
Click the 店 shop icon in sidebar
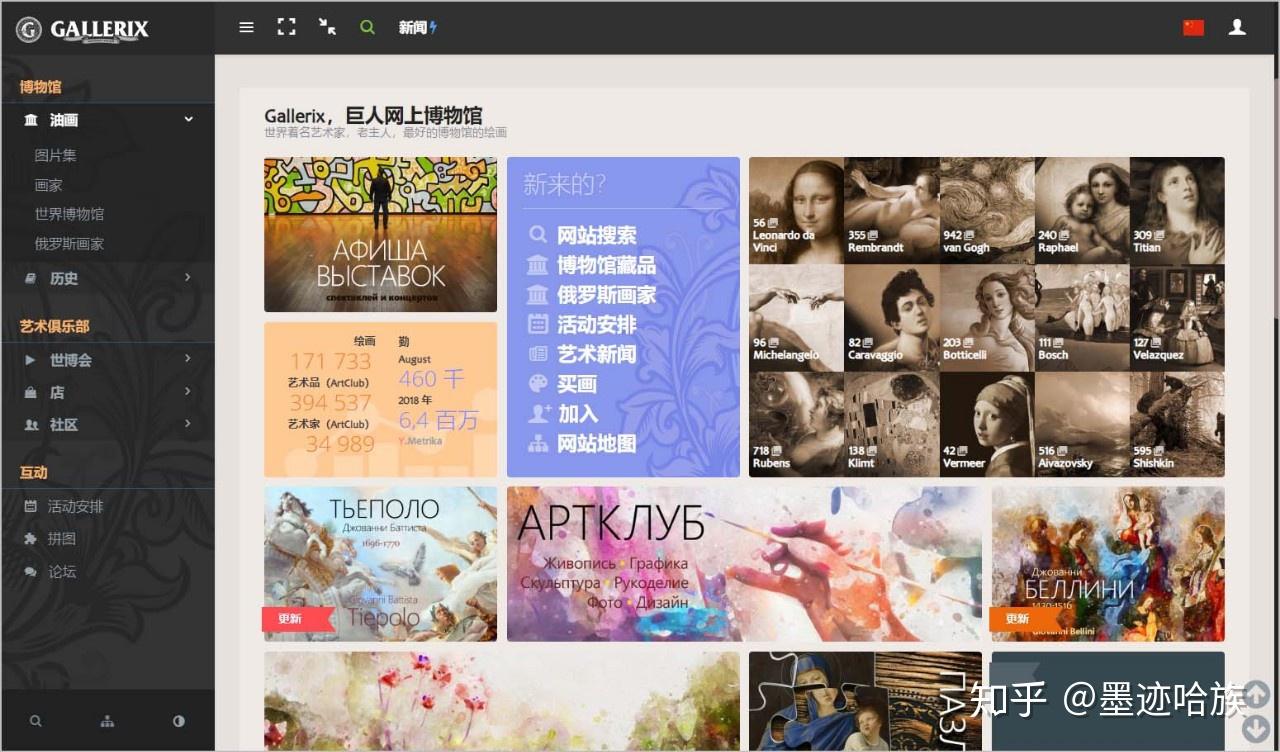pyautogui.click(x=30, y=392)
